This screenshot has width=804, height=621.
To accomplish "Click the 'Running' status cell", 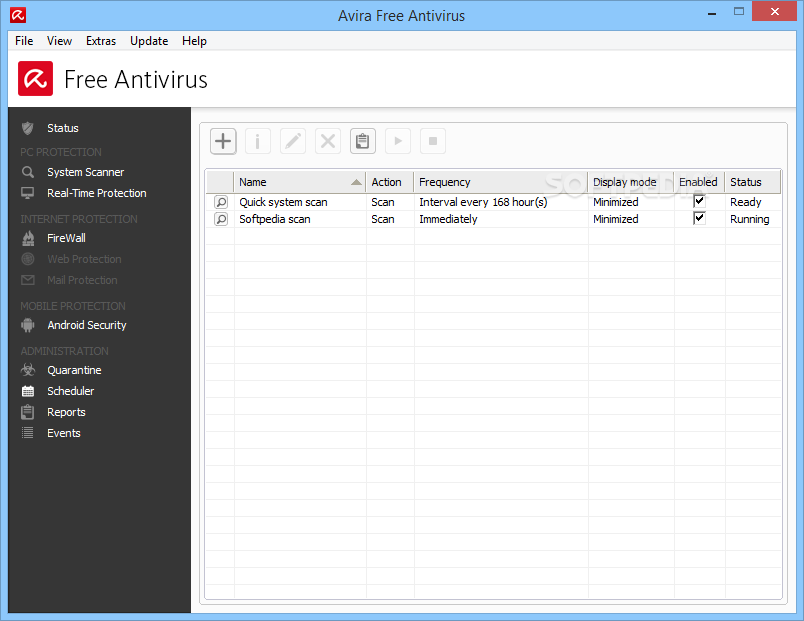I will click(750, 219).
